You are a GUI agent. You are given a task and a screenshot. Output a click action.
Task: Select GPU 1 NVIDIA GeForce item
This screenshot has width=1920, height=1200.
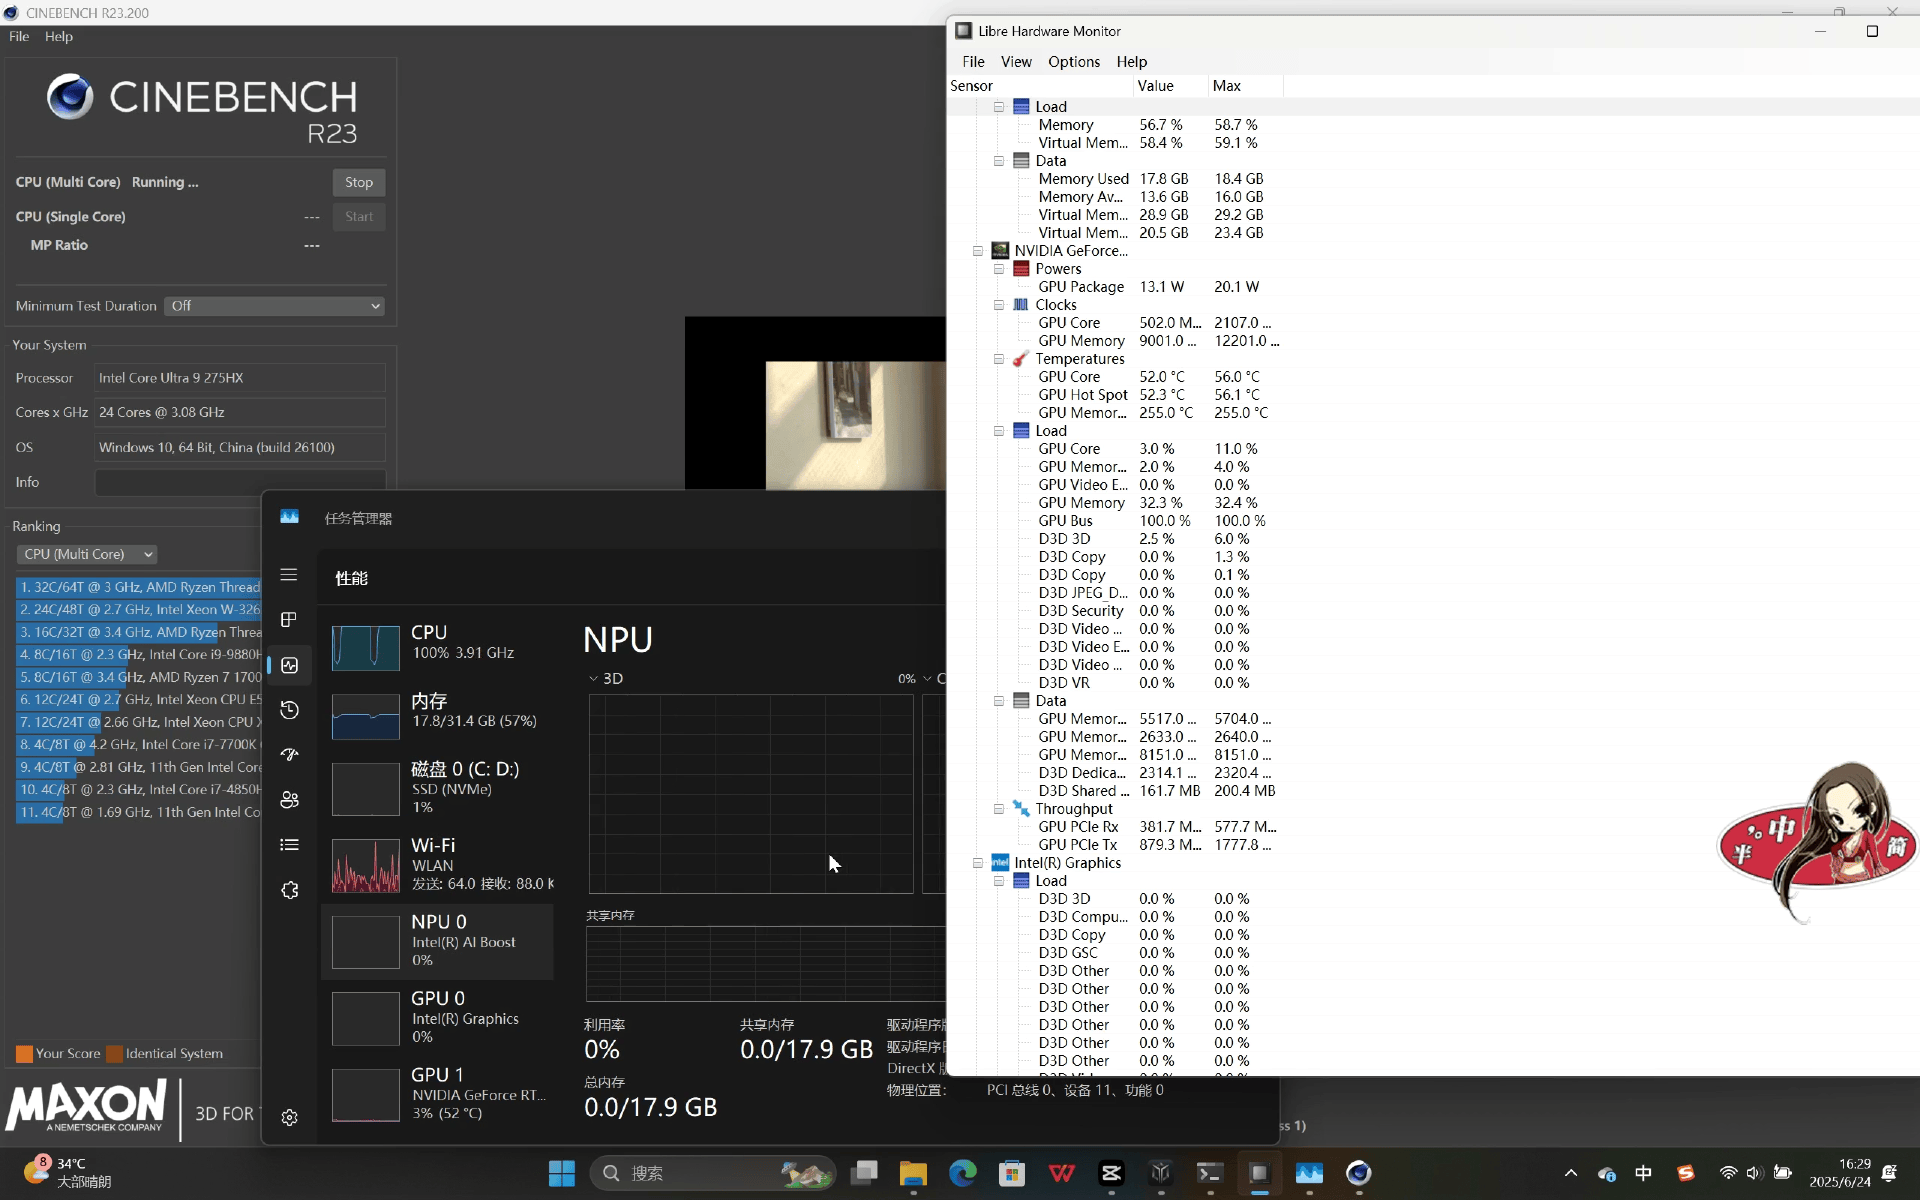437,1094
